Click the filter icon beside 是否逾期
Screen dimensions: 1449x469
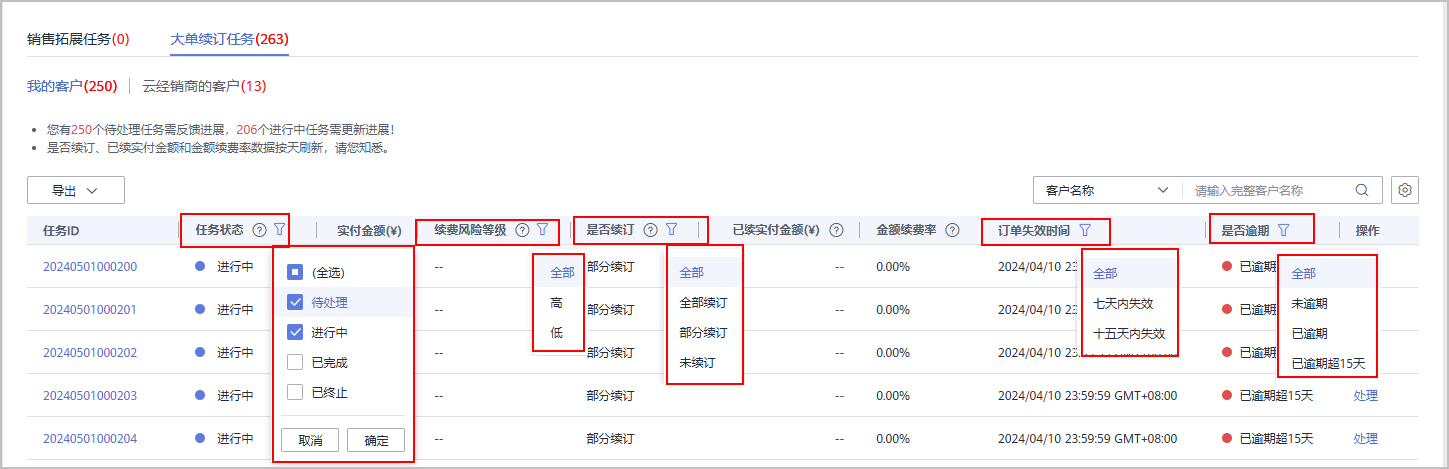tap(1284, 231)
